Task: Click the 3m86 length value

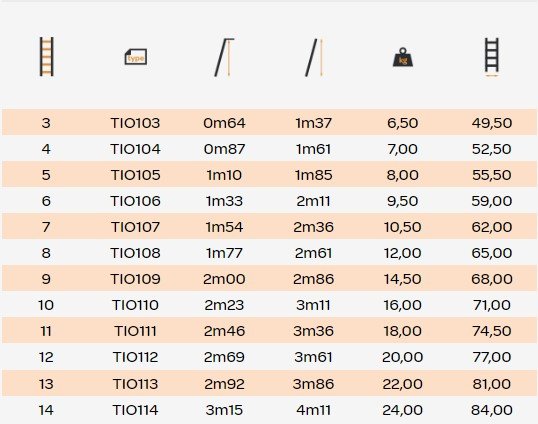Action: coord(314,384)
